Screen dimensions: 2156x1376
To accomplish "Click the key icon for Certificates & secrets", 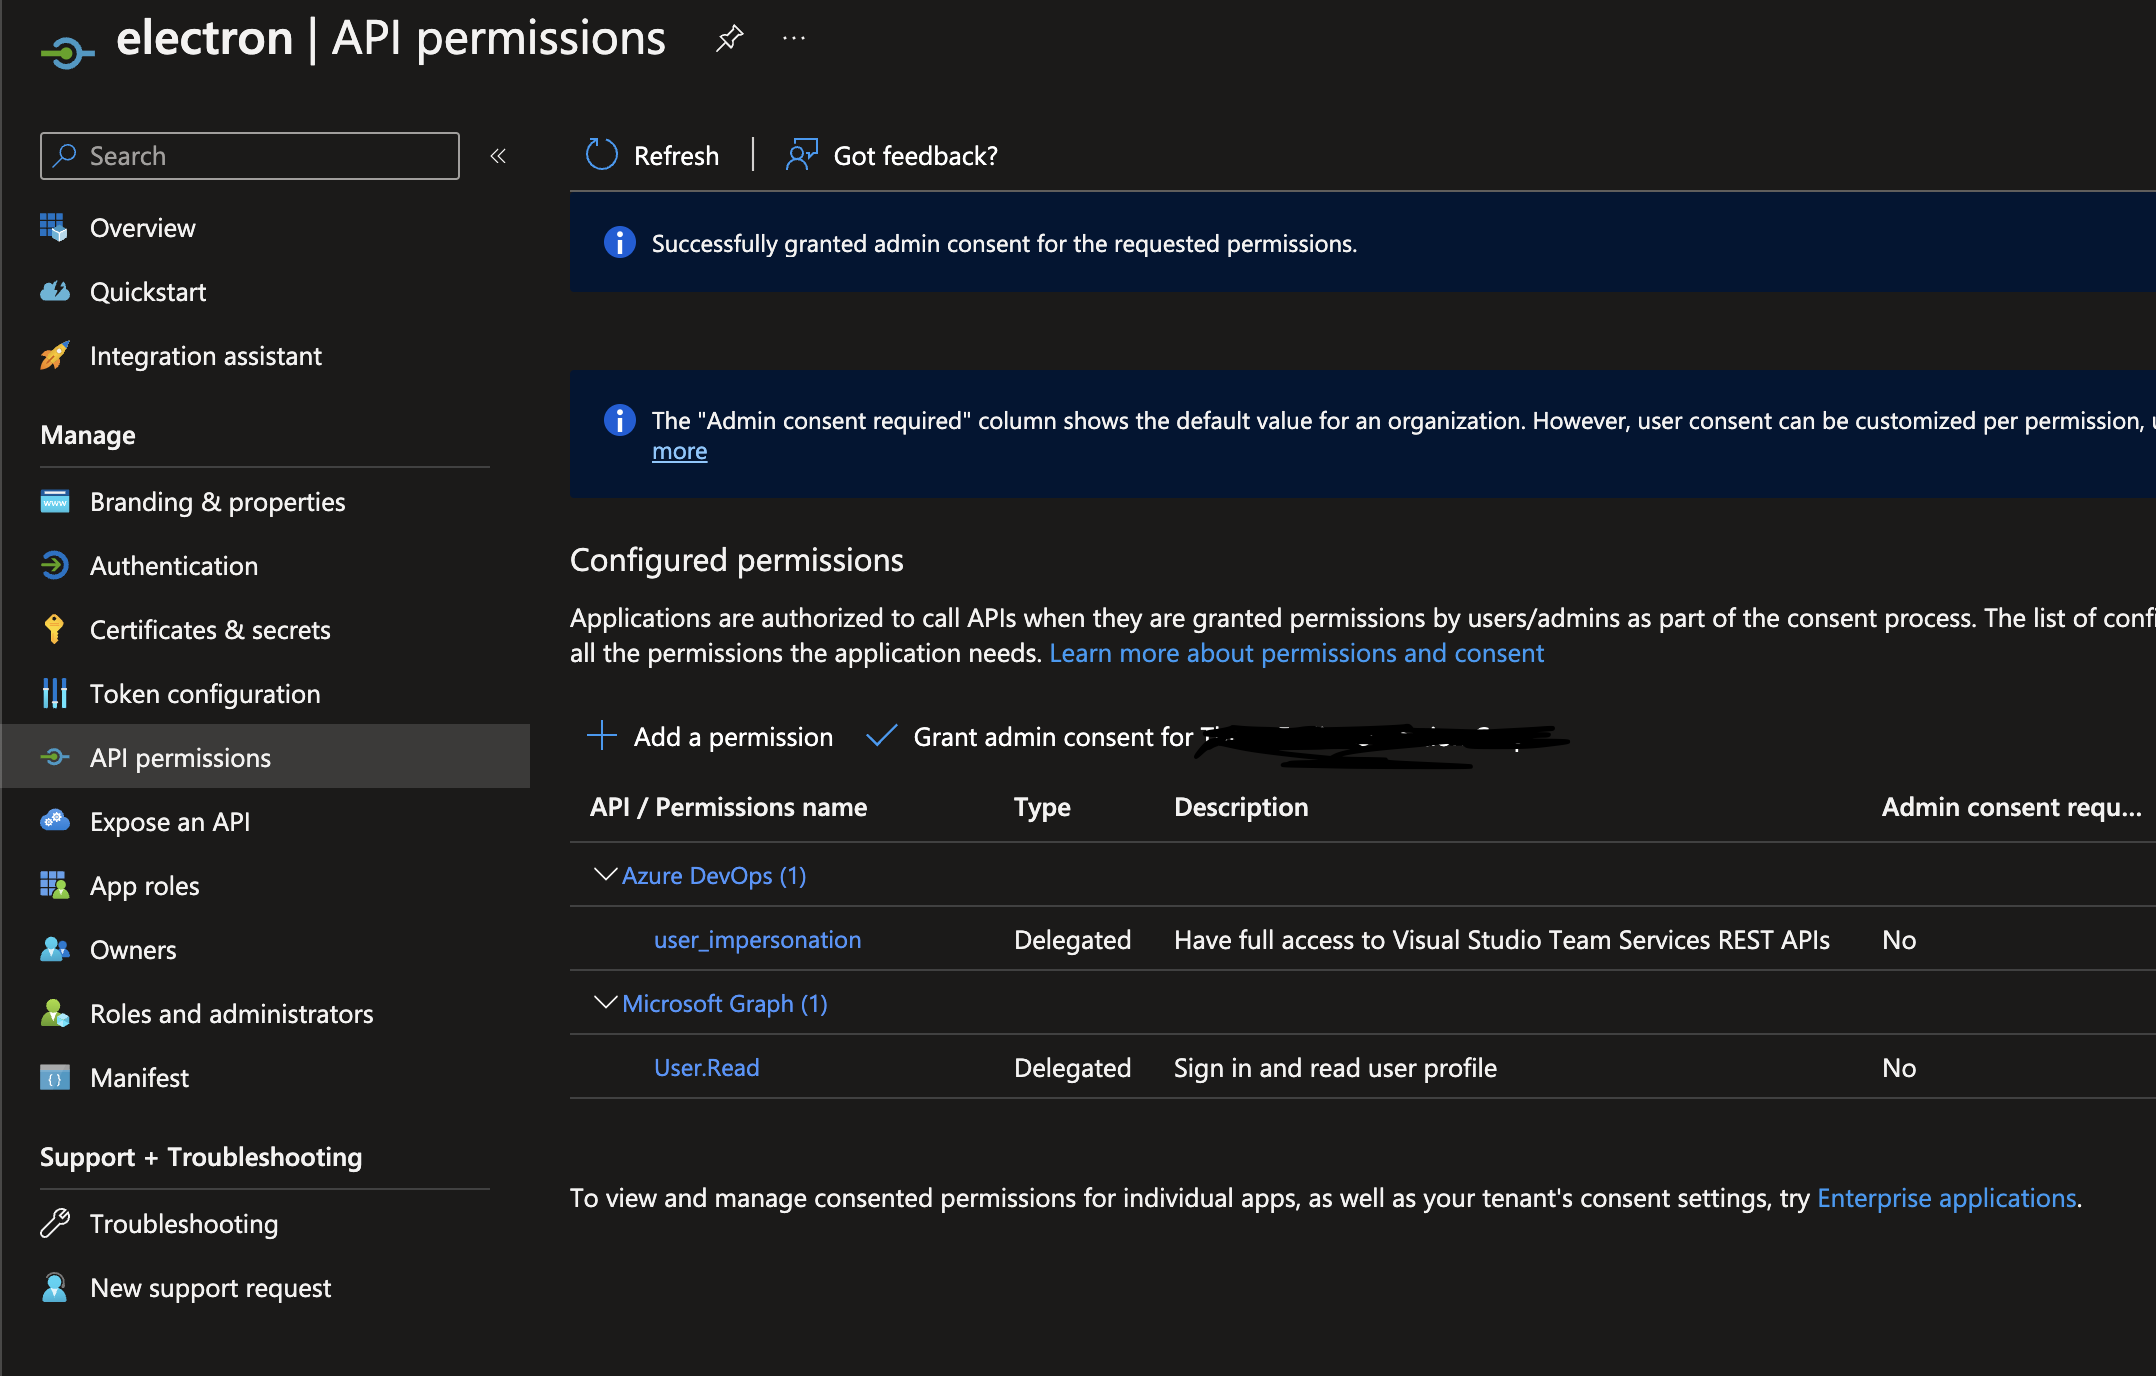I will pos(54,629).
